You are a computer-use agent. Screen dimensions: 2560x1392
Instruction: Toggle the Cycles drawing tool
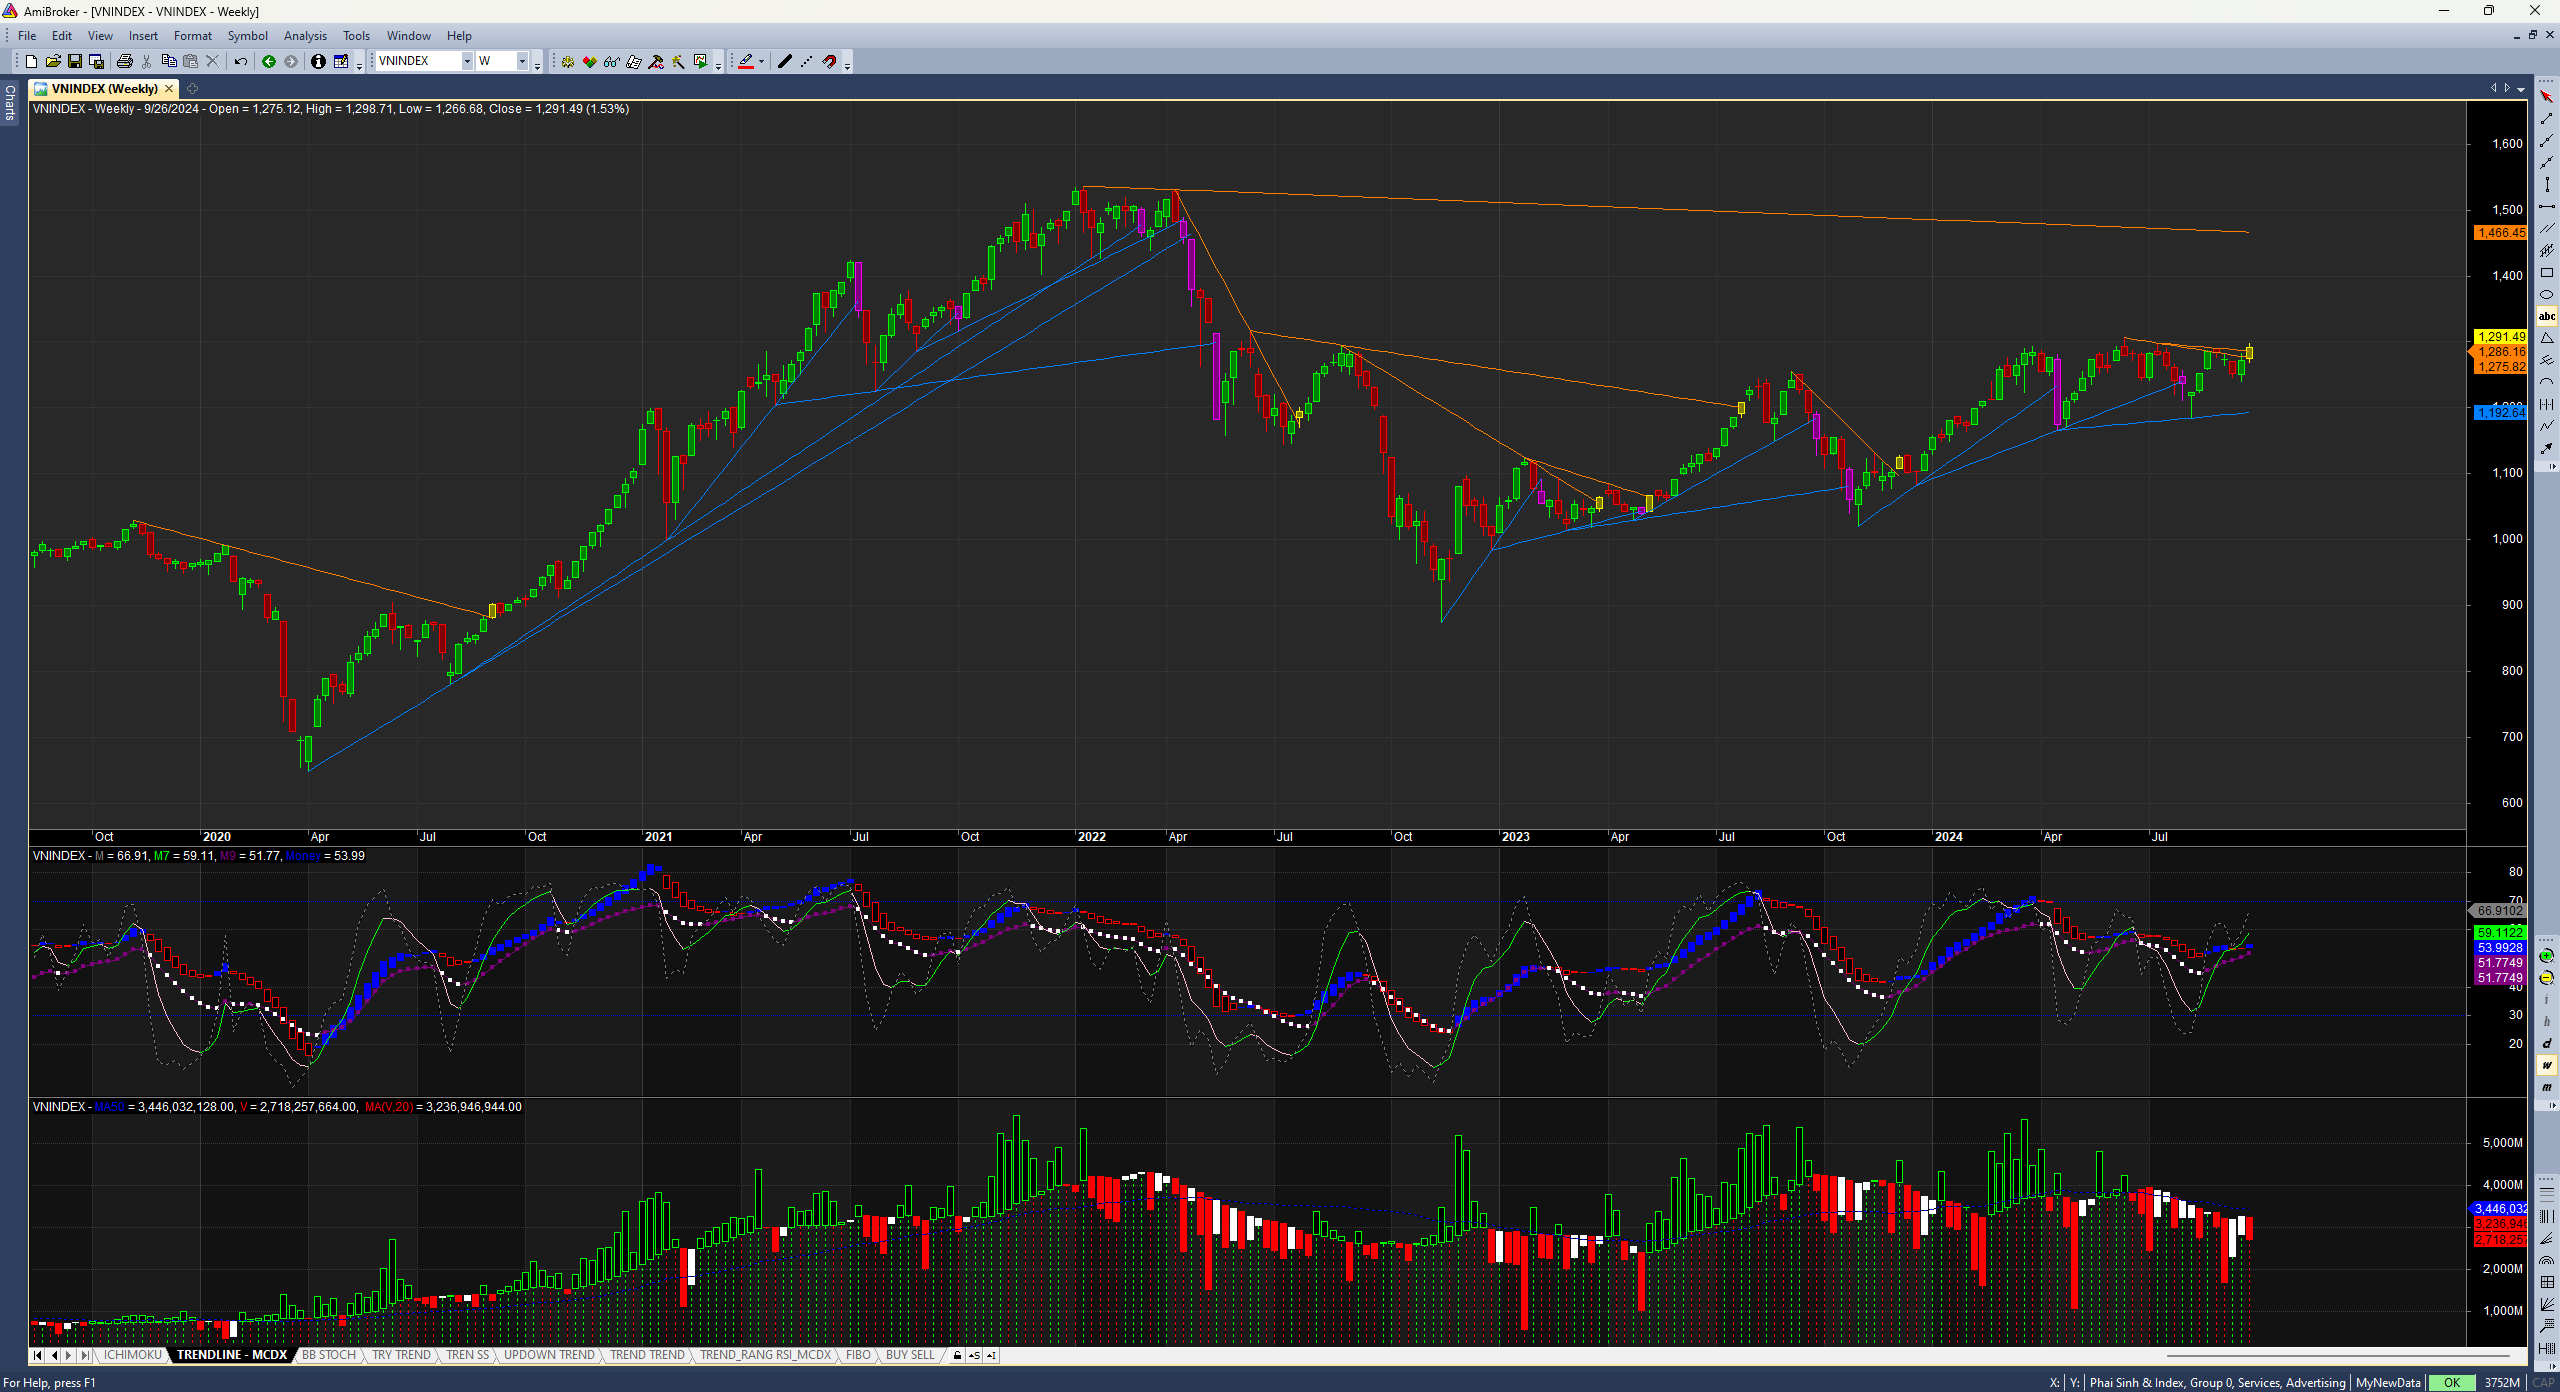coord(2547,404)
